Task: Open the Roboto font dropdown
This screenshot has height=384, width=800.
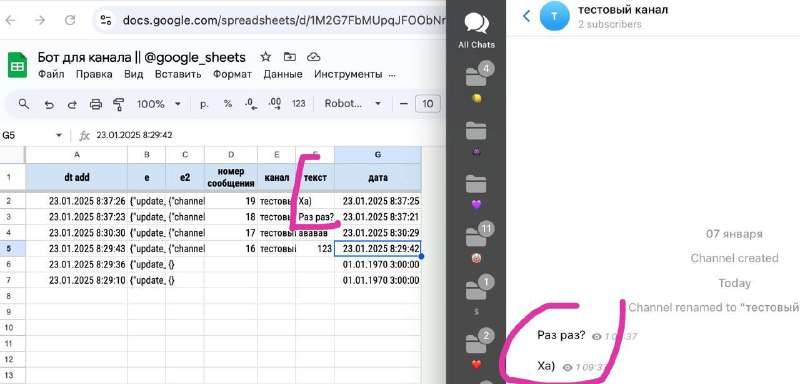Action: coord(353,104)
